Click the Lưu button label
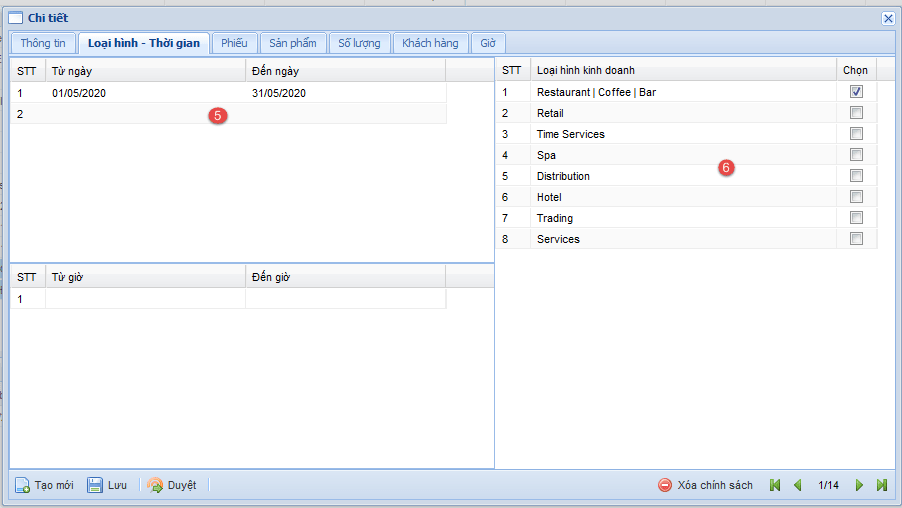 point(117,485)
